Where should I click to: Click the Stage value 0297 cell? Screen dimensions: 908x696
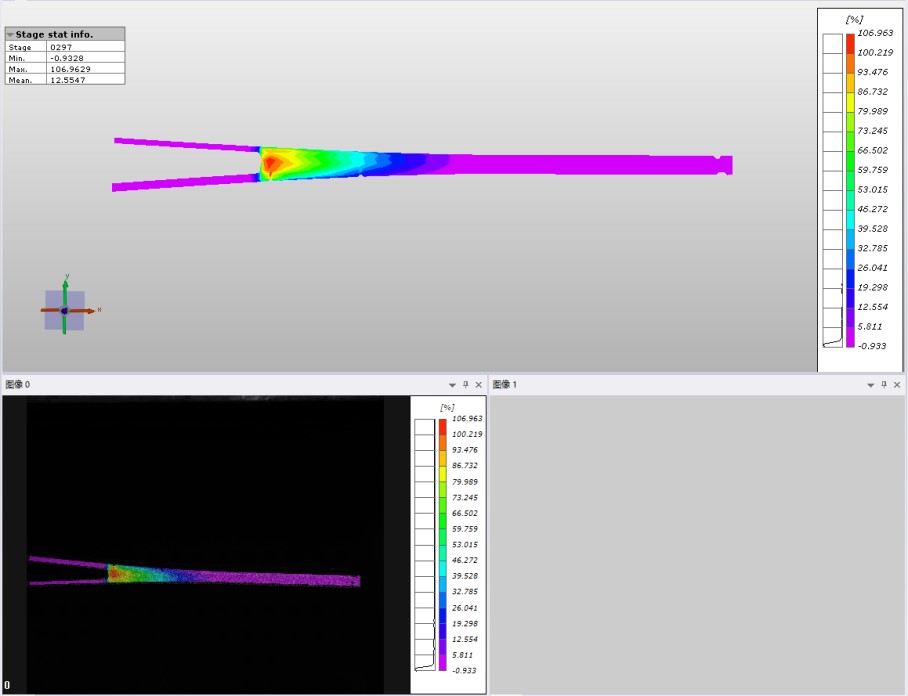[x=85, y=47]
